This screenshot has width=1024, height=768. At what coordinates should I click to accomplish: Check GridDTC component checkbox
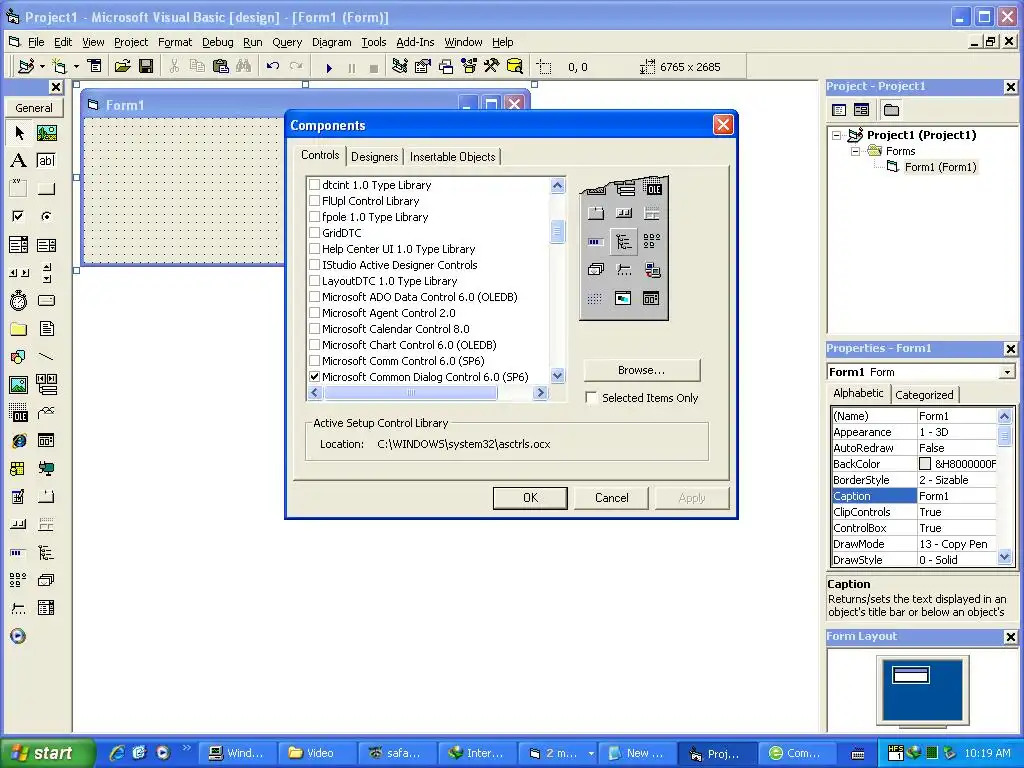pyautogui.click(x=315, y=233)
